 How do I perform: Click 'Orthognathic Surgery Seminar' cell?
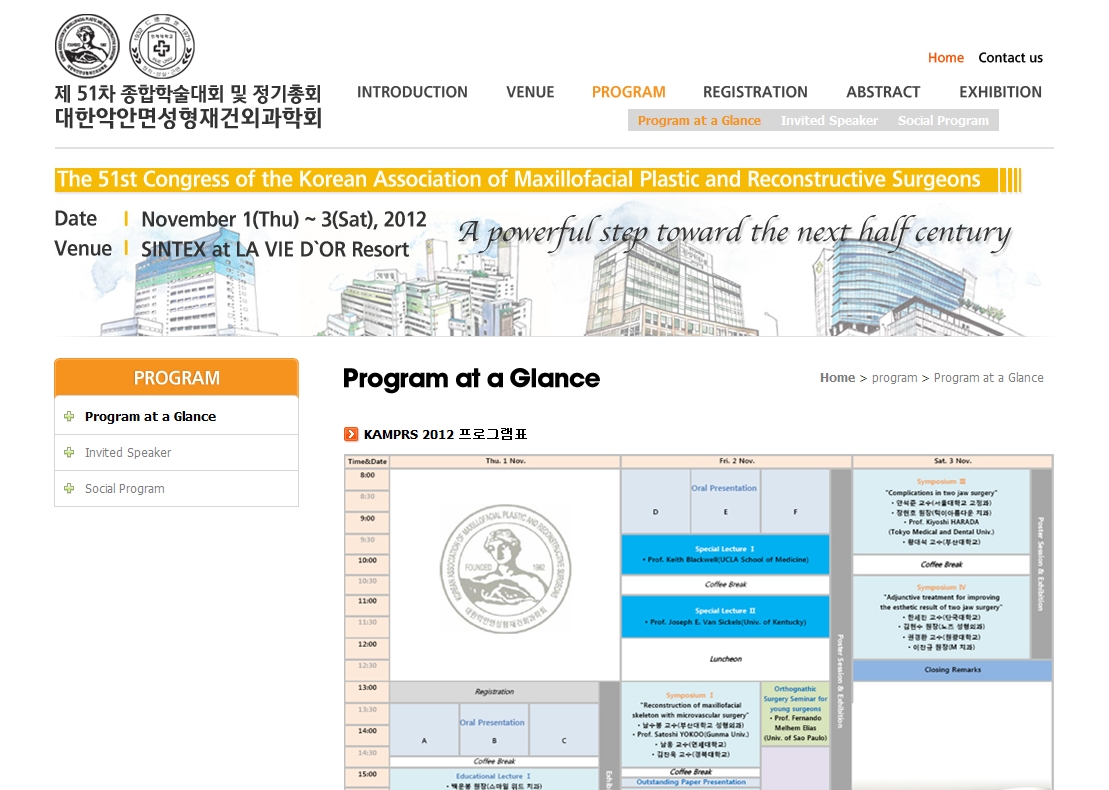(795, 713)
